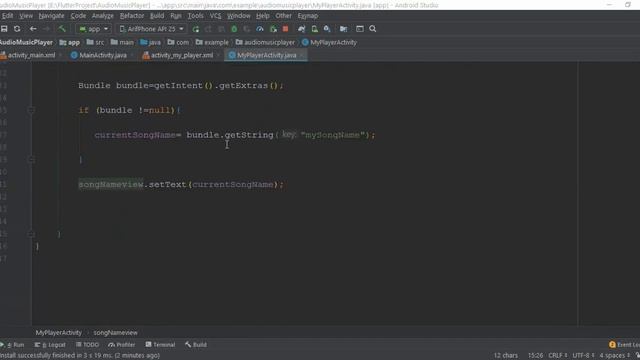This screenshot has width=640, height=360.
Task: Click Attach Debugger to Android Process icon
Action: click(273, 29)
